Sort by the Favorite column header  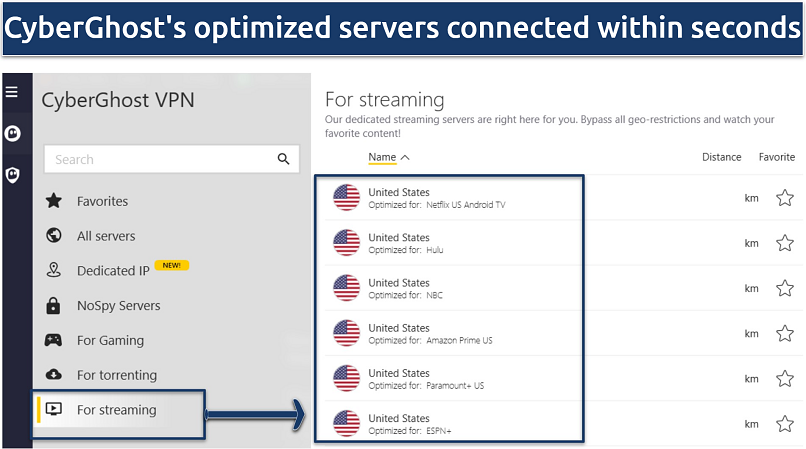coord(776,157)
